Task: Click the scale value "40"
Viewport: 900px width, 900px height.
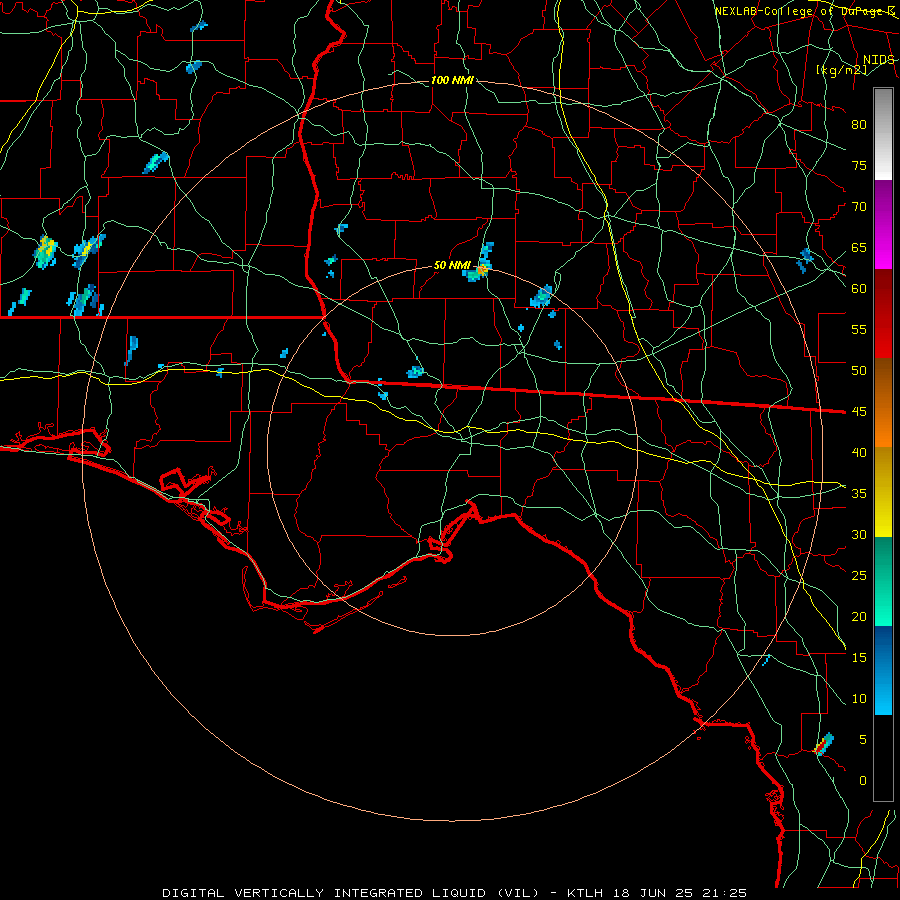Action: coord(859,453)
